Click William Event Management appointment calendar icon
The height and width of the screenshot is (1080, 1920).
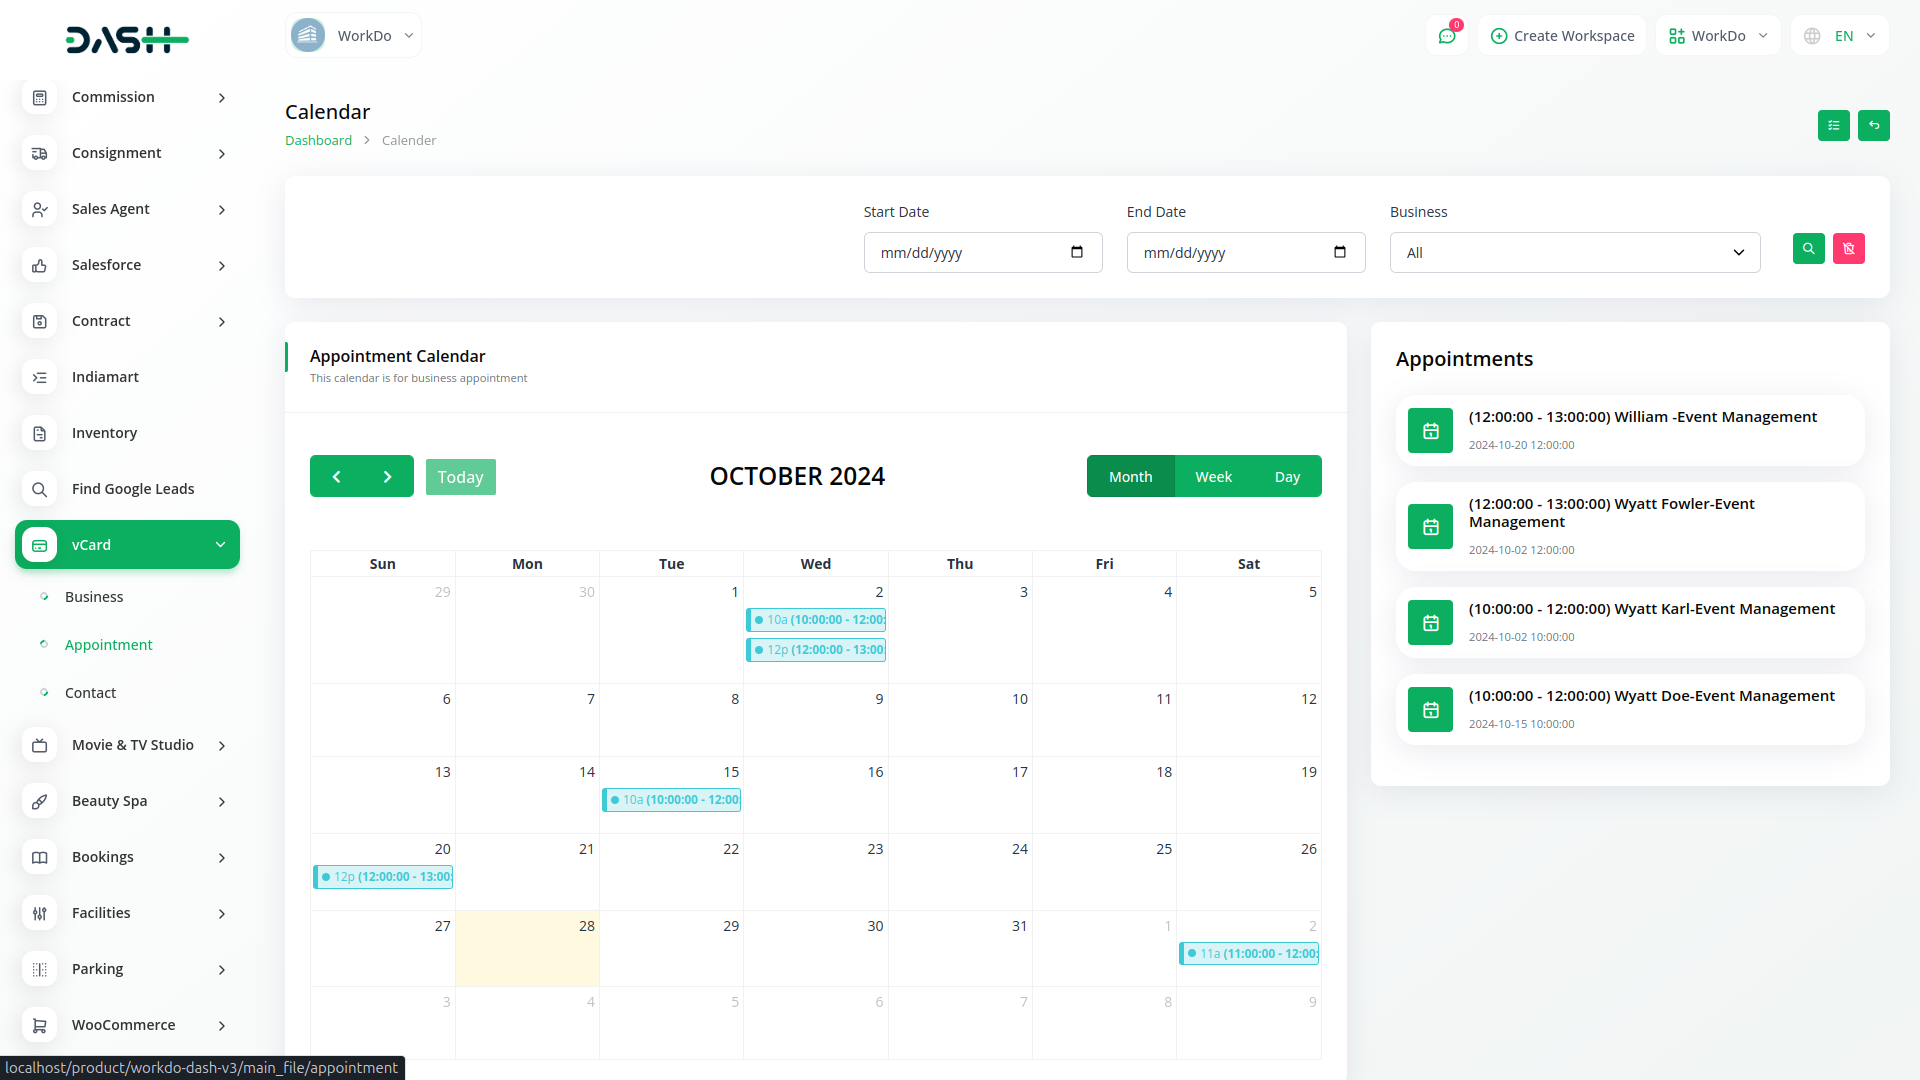1430,431
